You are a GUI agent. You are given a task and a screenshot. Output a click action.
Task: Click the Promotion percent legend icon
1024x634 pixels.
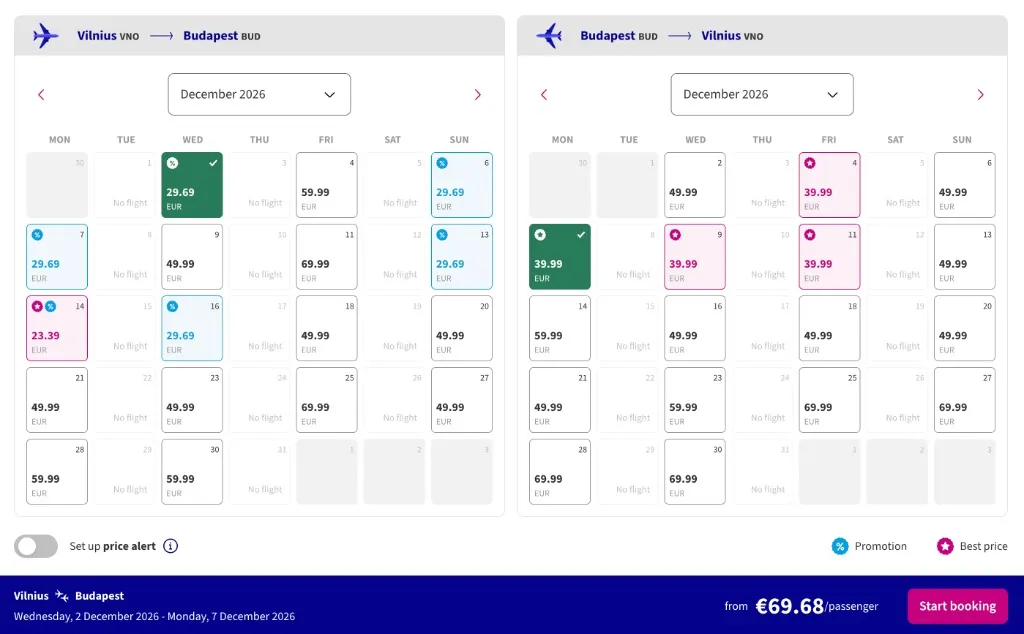pos(840,546)
